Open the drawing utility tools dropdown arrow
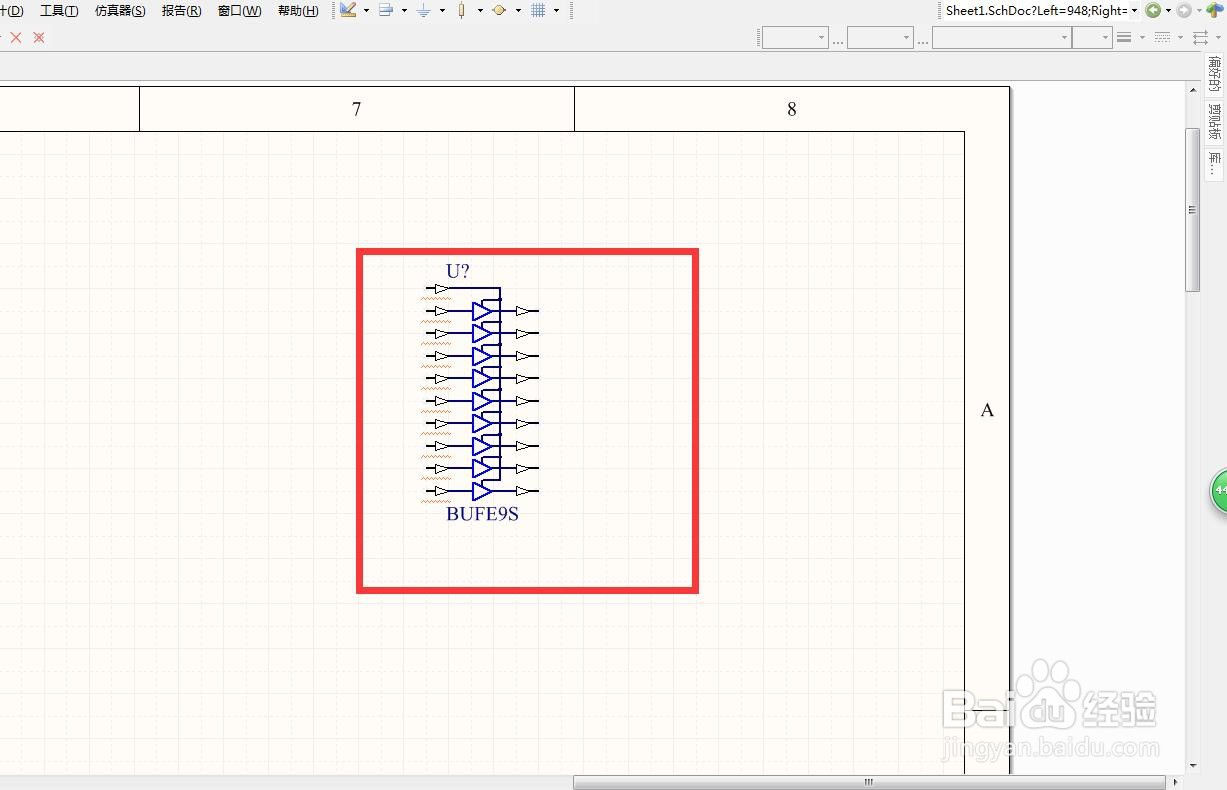 click(x=367, y=11)
